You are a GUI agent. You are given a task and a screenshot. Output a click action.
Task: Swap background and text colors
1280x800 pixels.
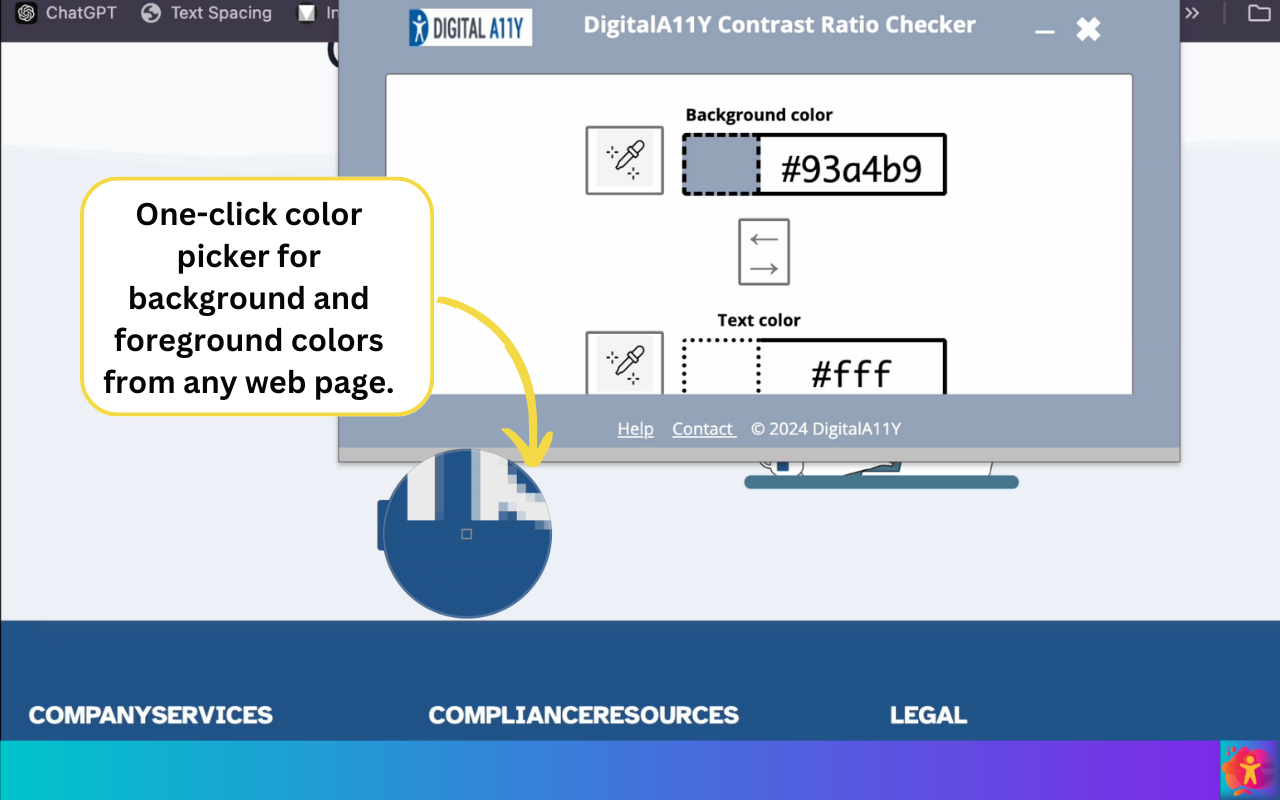(x=764, y=252)
